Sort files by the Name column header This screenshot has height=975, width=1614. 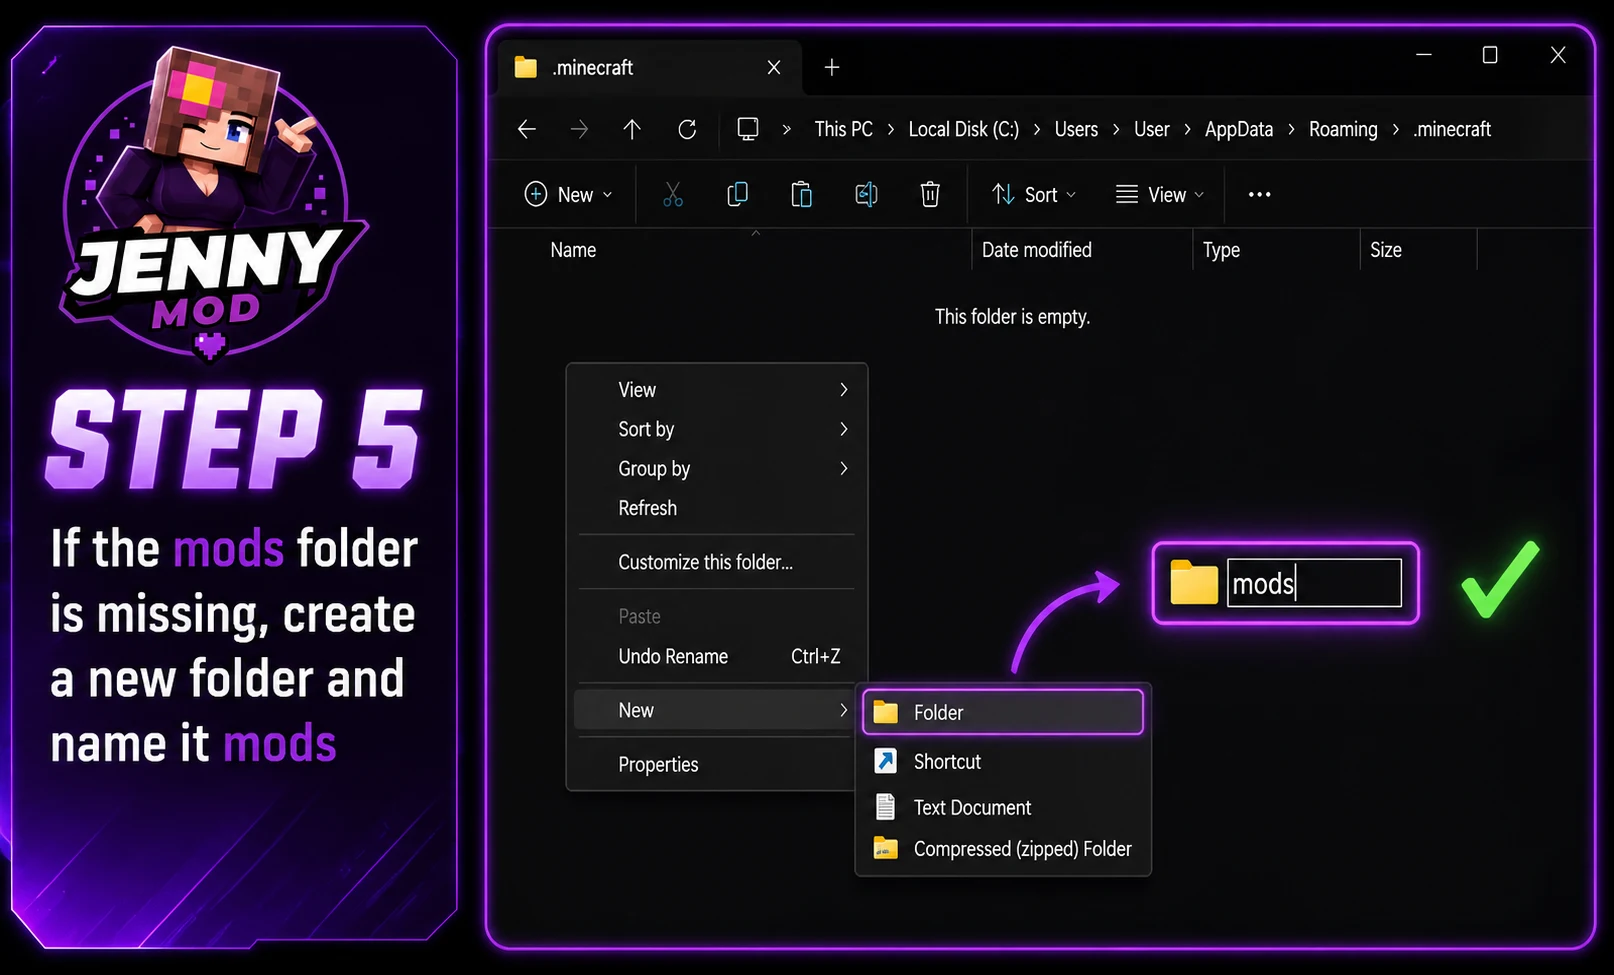click(573, 250)
